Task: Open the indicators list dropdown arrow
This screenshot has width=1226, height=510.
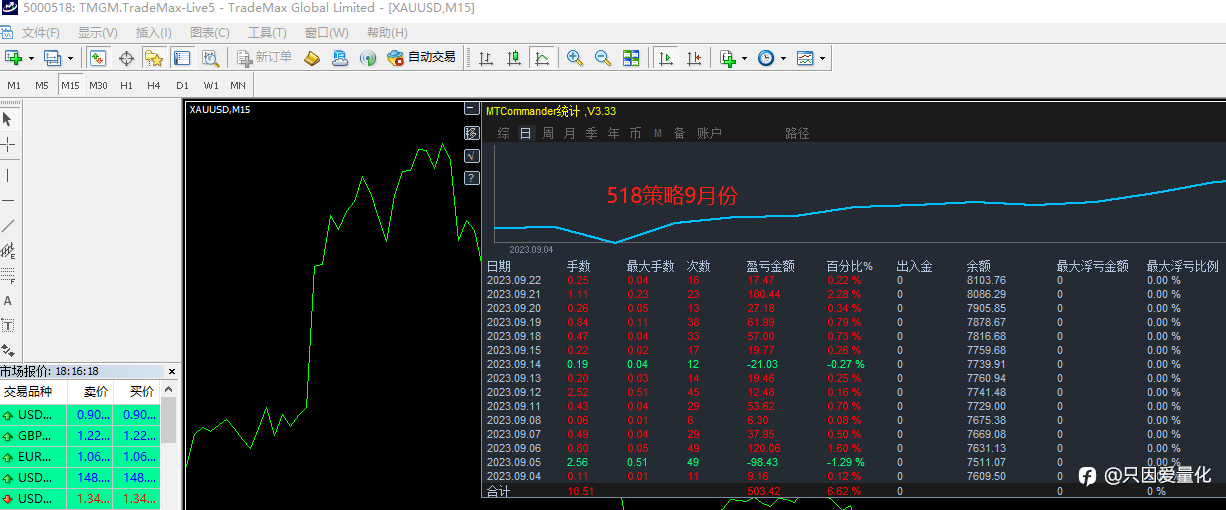Action: pyautogui.click(x=744, y=59)
